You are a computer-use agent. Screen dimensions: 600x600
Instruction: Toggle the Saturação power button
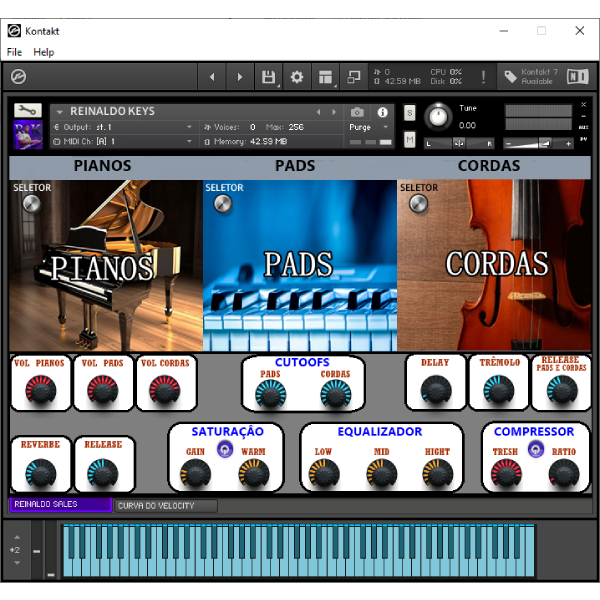click(225, 449)
